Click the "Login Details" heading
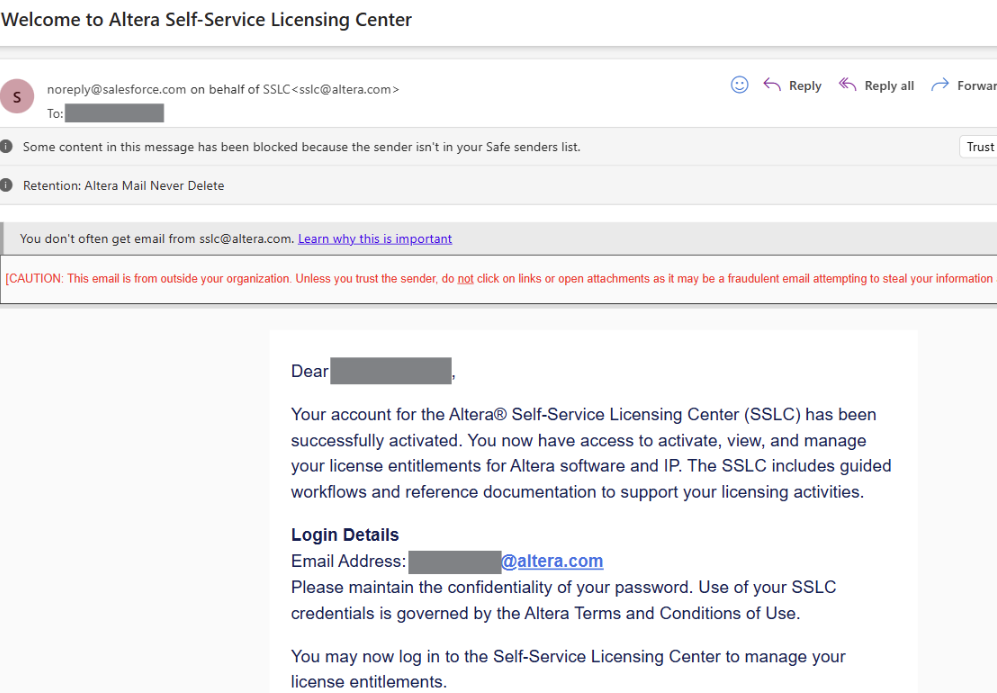Image resolution: width=997 pixels, height=693 pixels. tap(345, 535)
